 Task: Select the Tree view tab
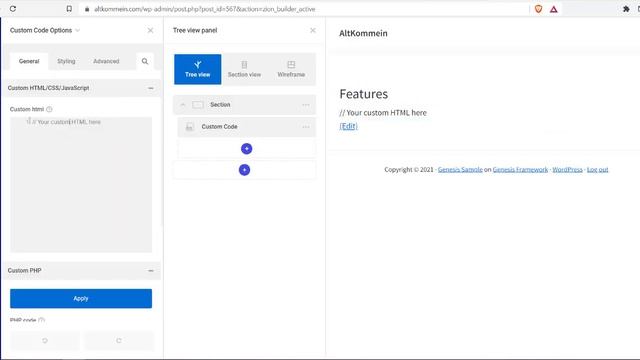(x=198, y=69)
